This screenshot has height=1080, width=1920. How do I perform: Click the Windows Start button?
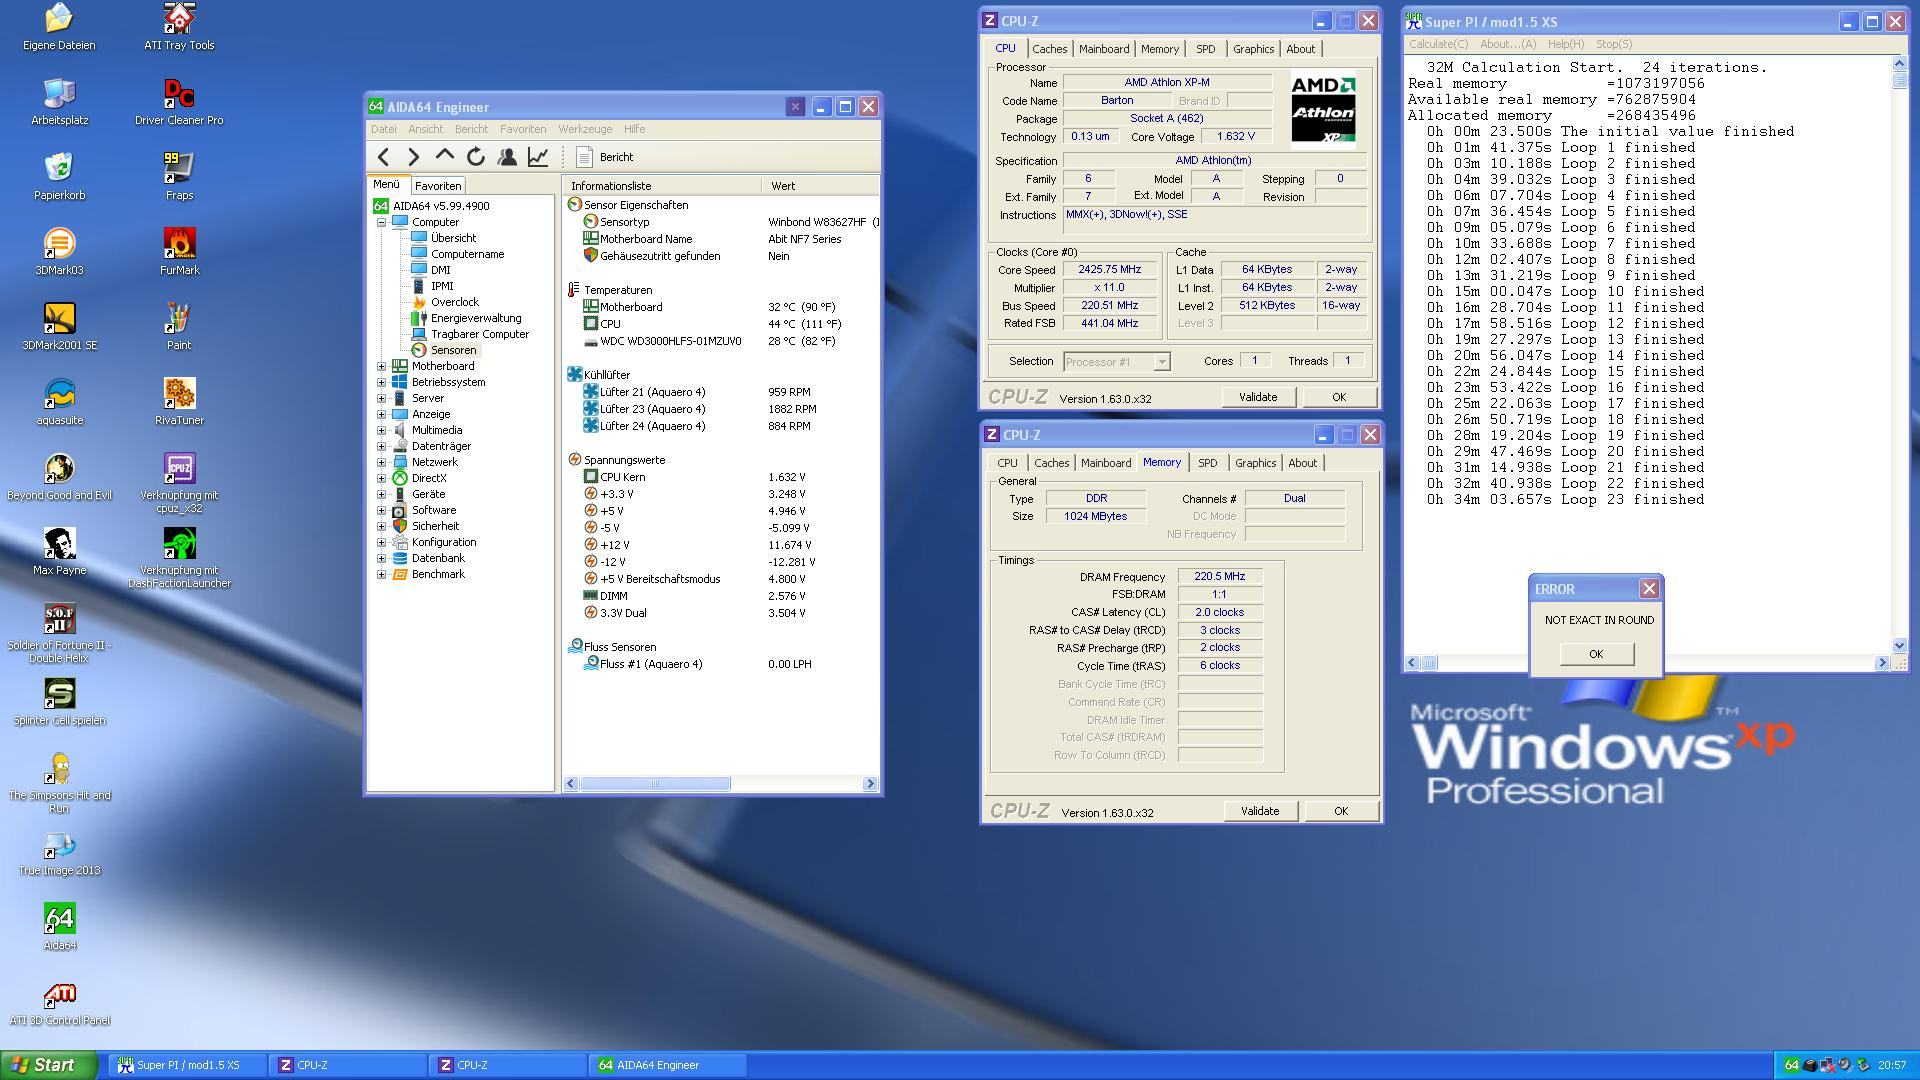(x=48, y=1065)
